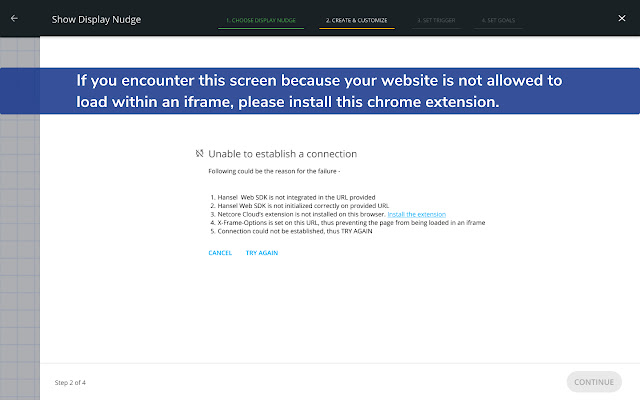
Task: Click the 'Unable to establish a connection' heading
Action: click(282, 154)
